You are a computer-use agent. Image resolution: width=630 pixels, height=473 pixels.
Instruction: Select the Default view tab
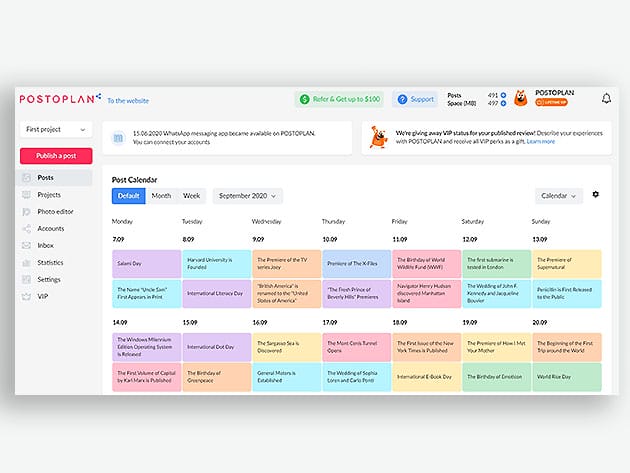[128, 196]
